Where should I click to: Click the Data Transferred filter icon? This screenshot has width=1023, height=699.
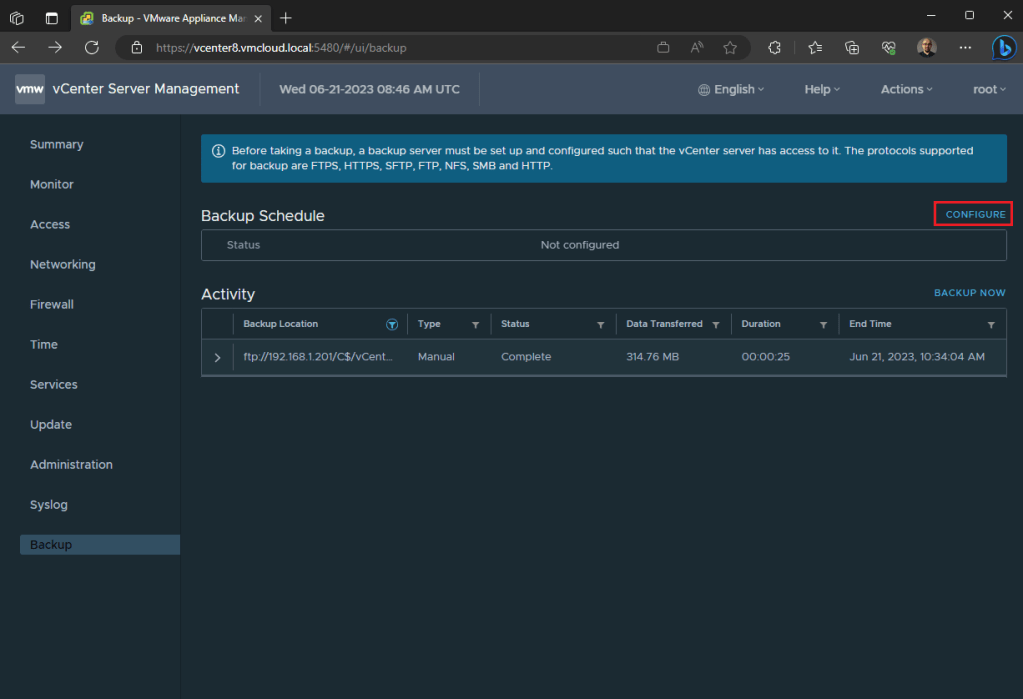tap(715, 325)
